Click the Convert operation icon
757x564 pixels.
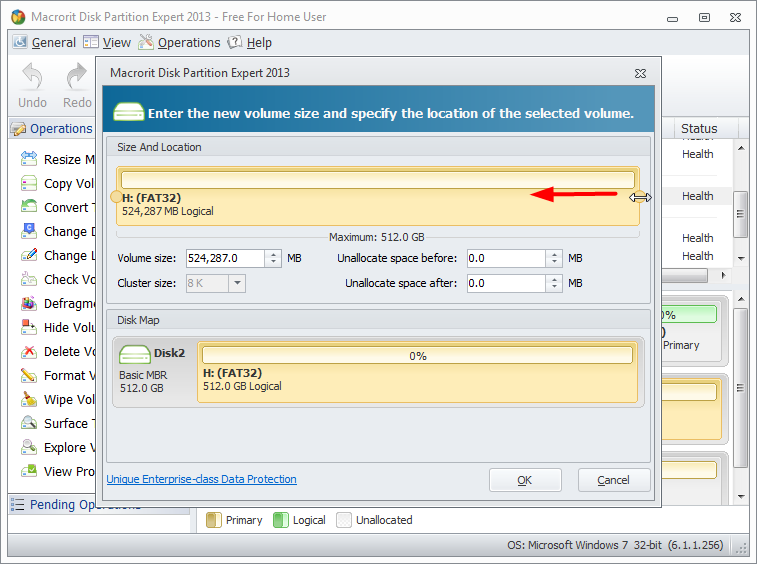pos(29,207)
